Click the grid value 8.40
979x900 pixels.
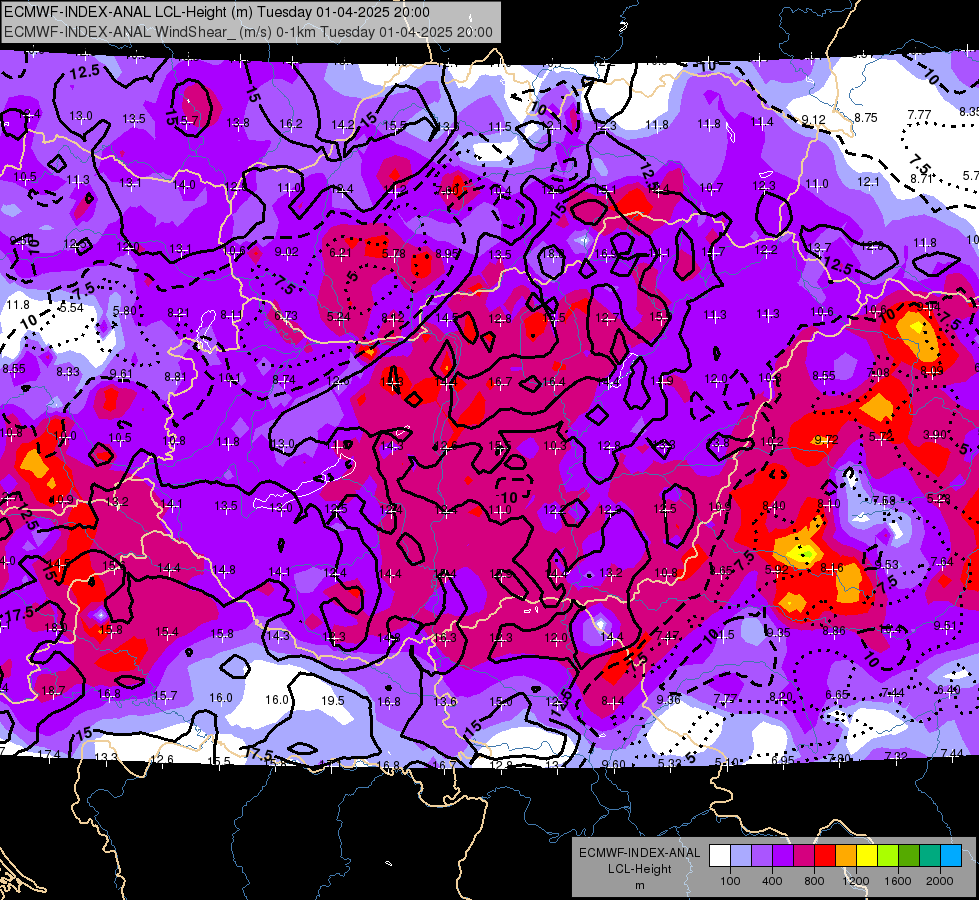[774, 505]
